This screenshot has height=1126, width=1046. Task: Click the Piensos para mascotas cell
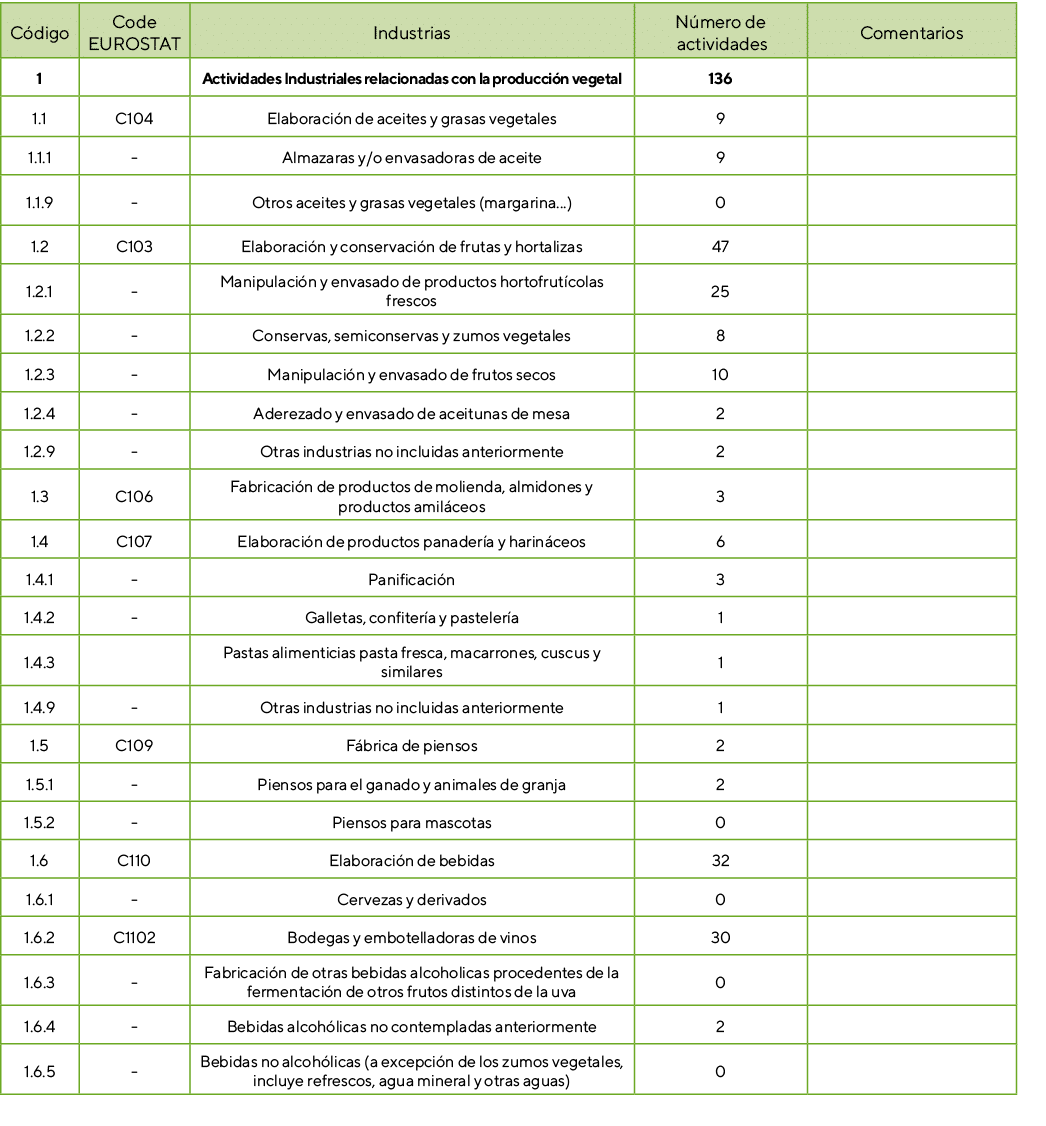411,823
